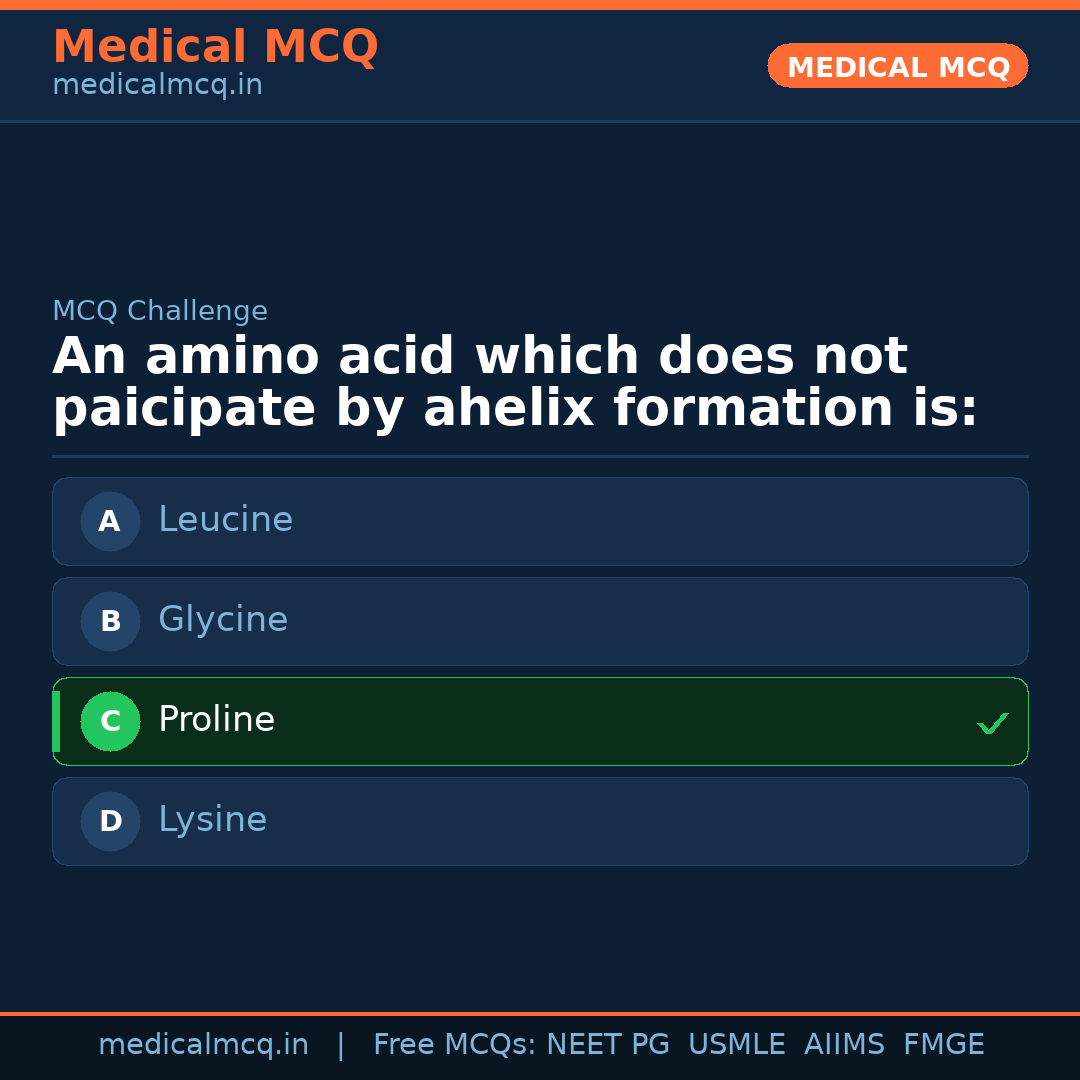Click the green checkmark beside Proline

point(992,723)
